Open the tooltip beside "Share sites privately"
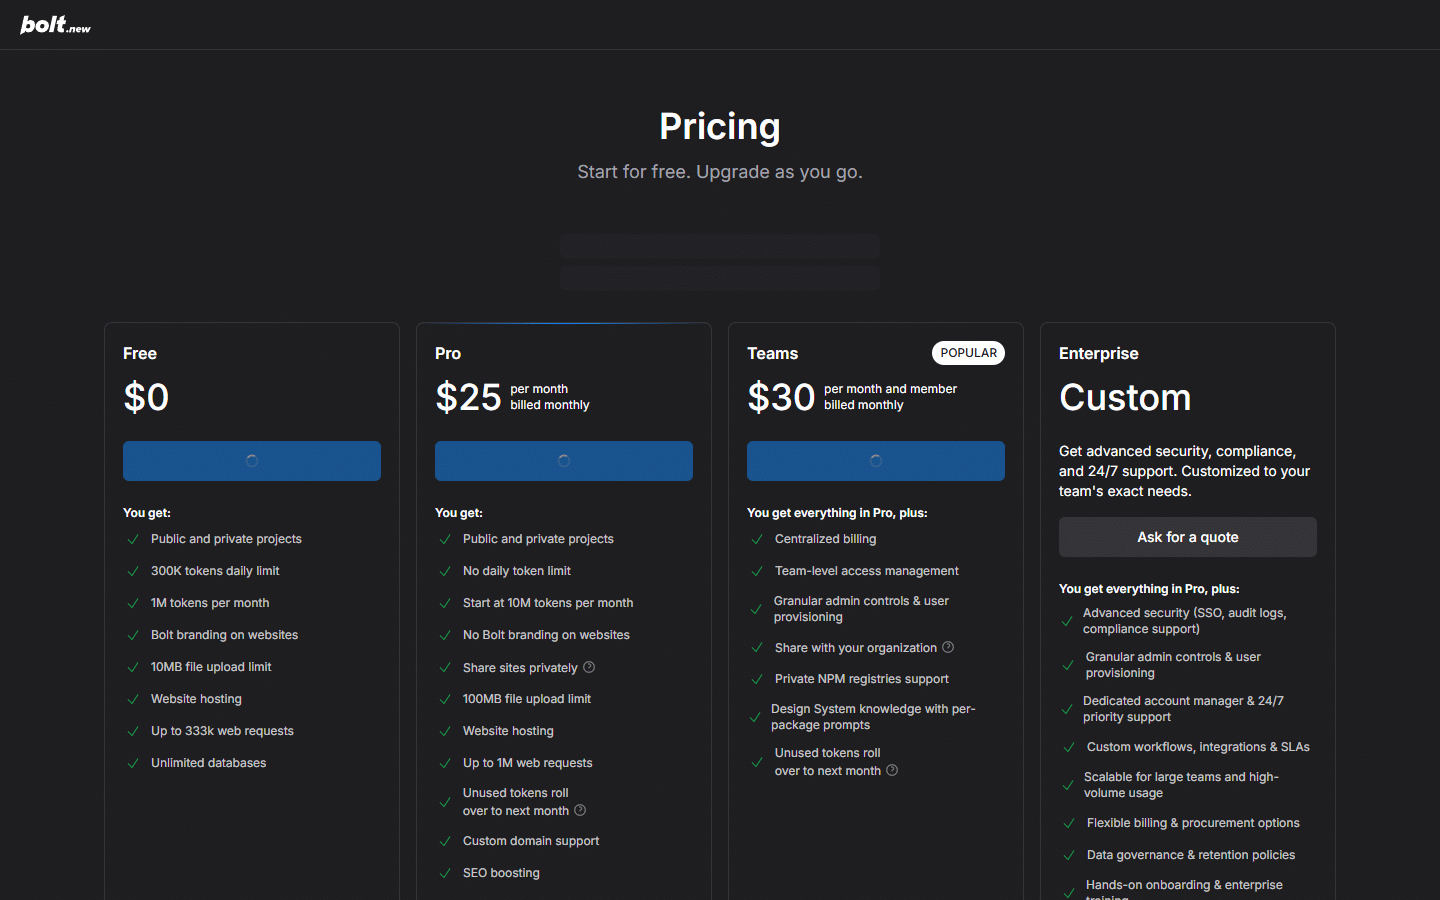The width and height of the screenshot is (1440, 900). 589,667
